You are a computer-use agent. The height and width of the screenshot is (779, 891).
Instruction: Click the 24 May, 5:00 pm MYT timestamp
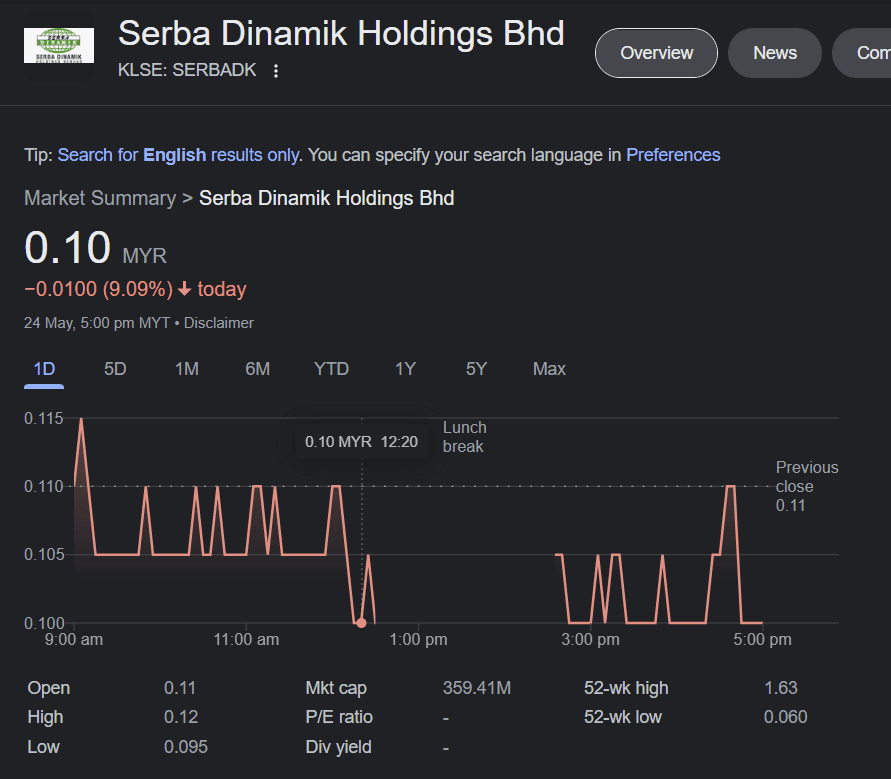click(x=97, y=323)
